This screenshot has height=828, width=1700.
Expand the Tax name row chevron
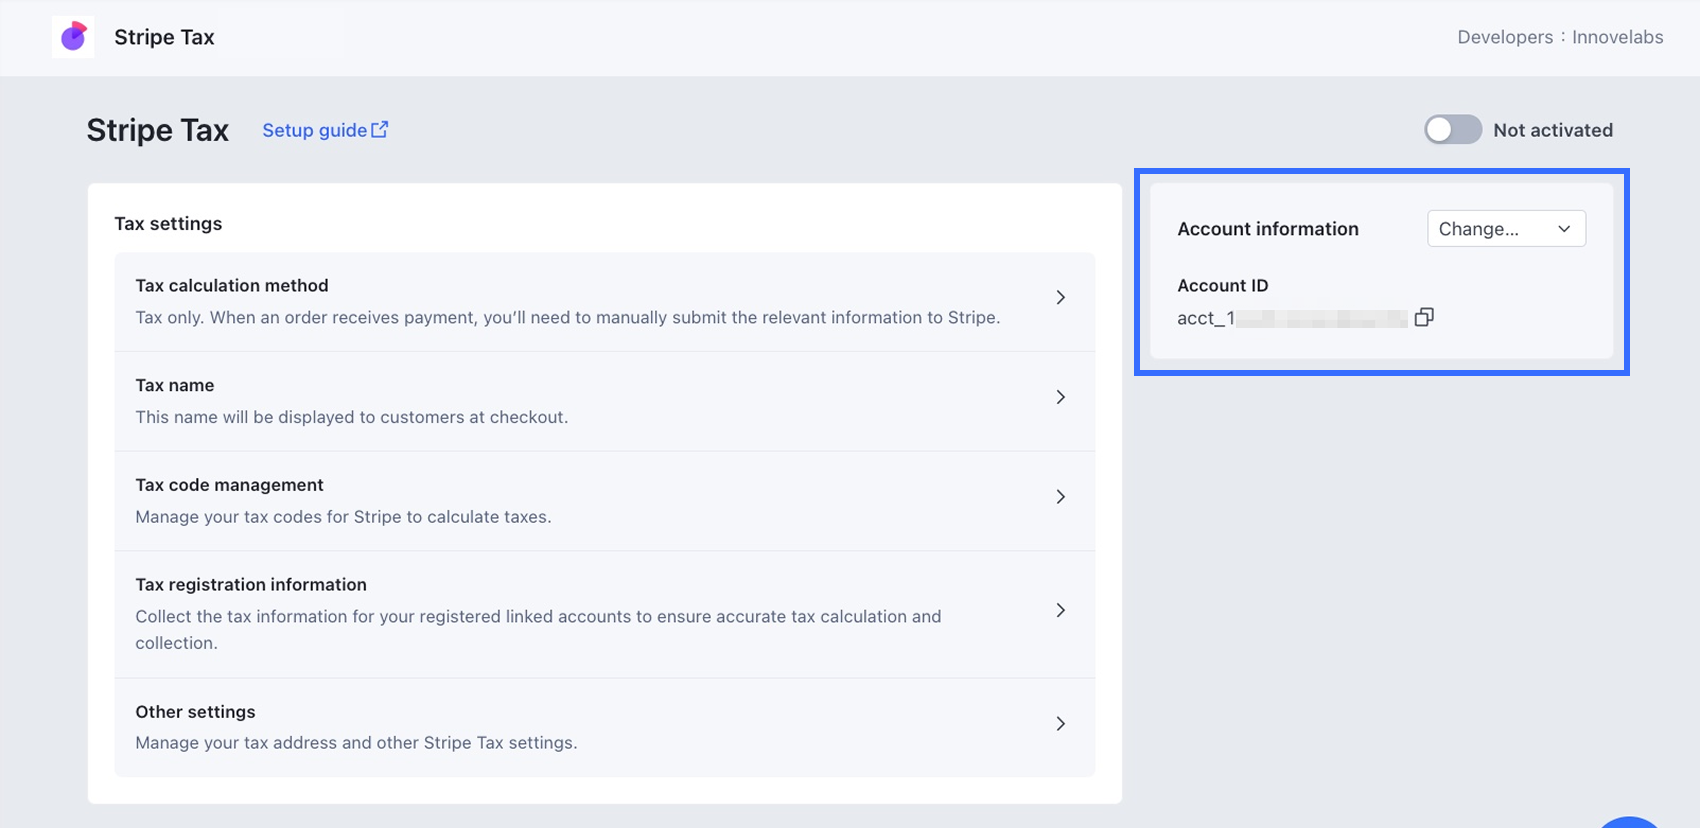[1061, 397]
